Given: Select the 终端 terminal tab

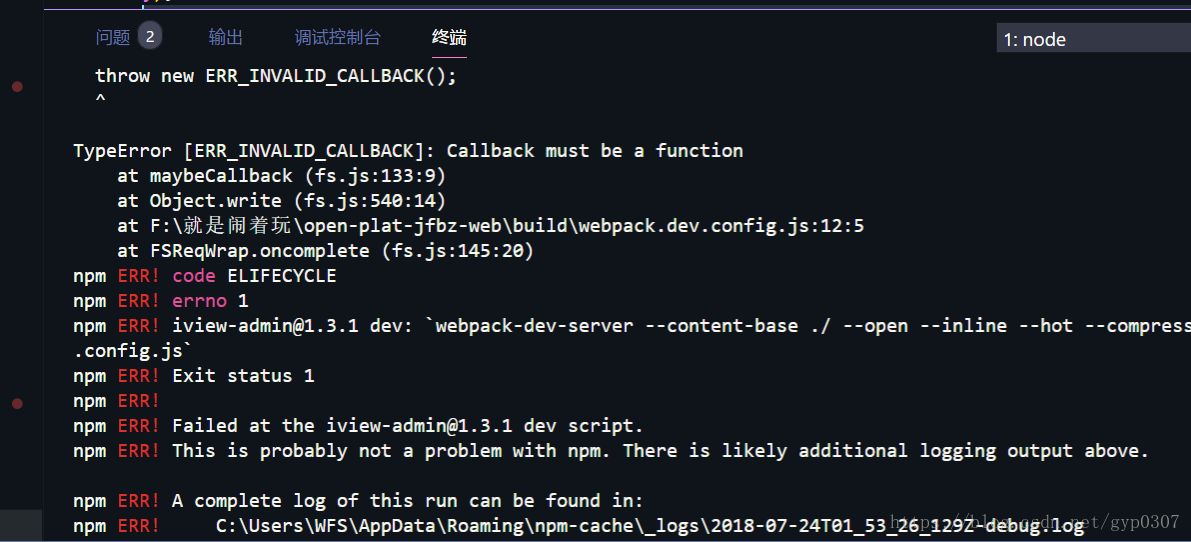Looking at the screenshot, I should 449,37.
